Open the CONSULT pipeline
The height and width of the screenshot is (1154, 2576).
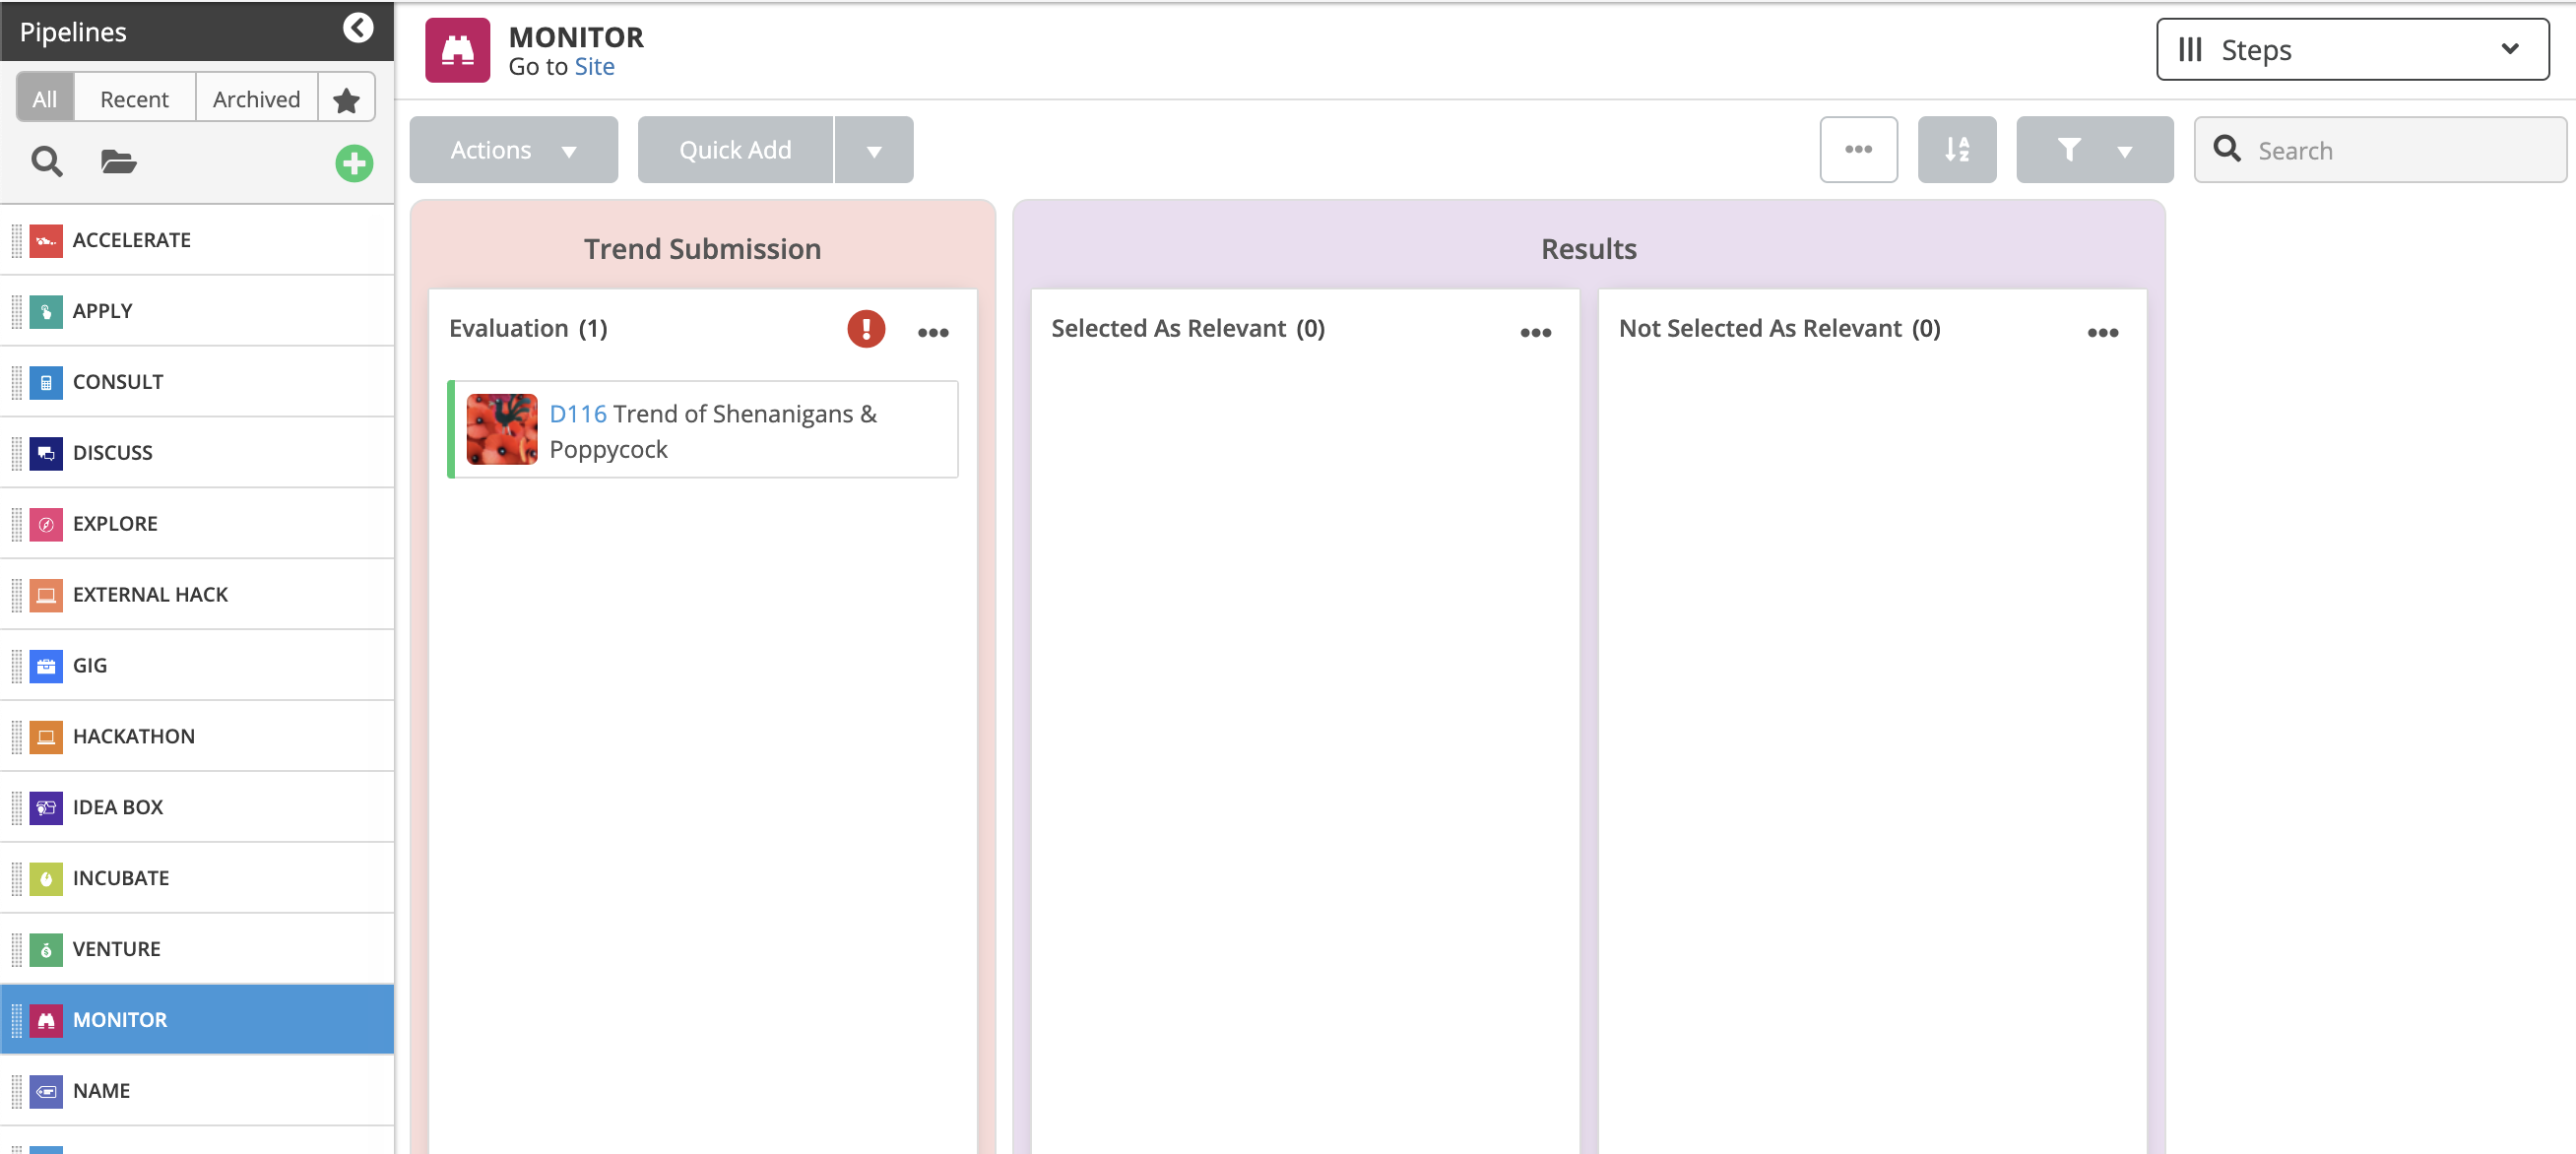pyautogui.click(x=198, y=383)
